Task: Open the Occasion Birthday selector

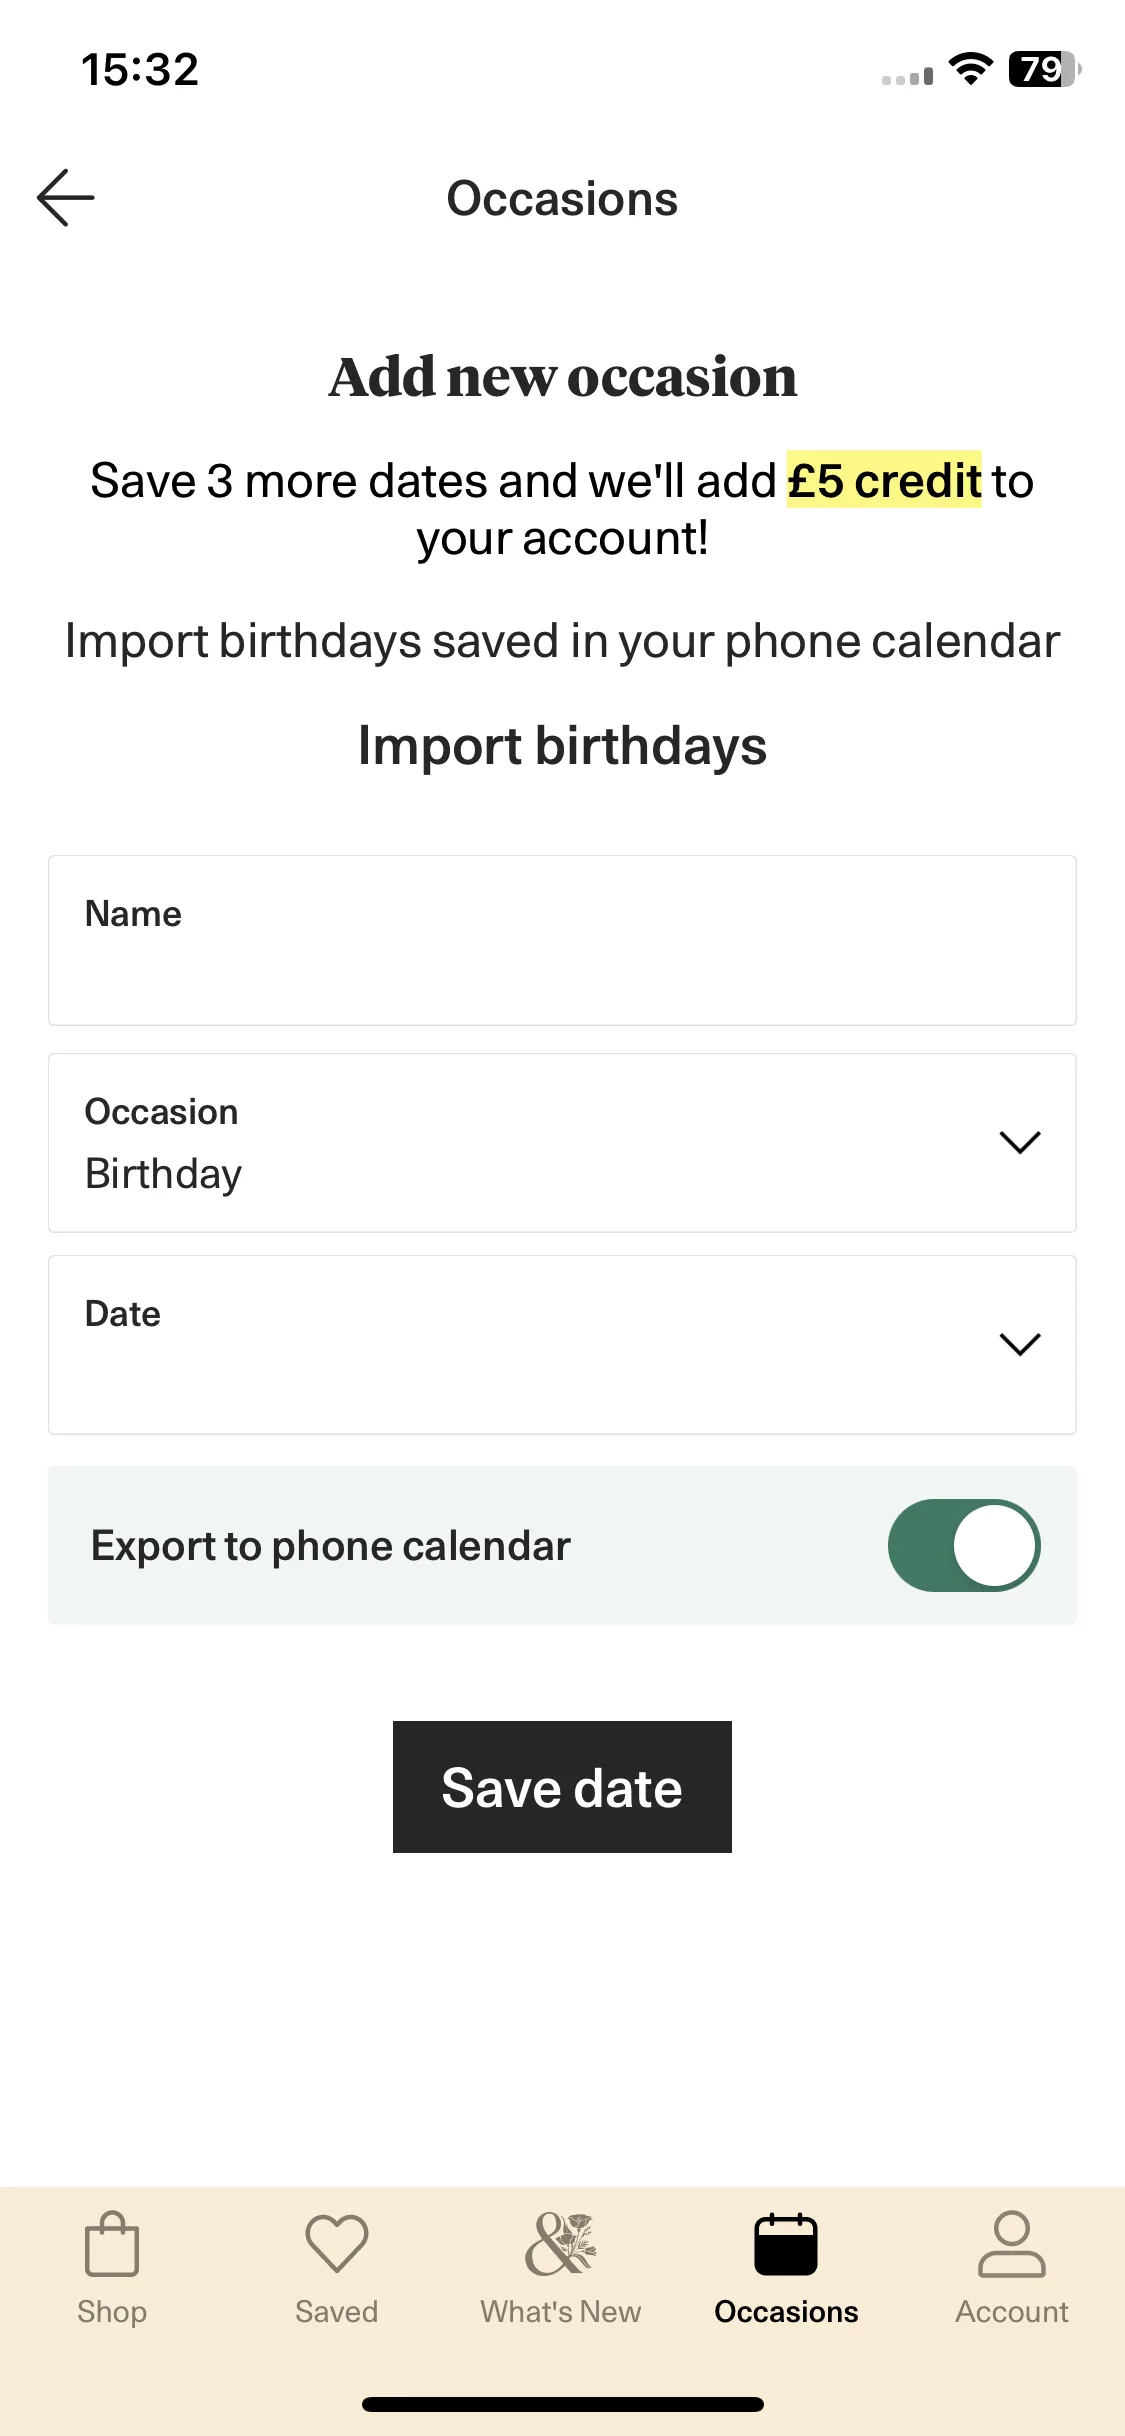Action: 562,1142
